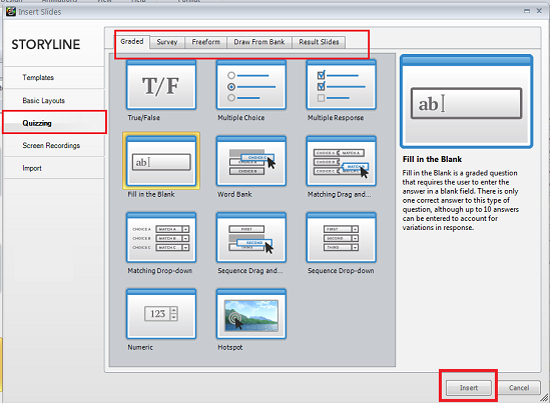Click the Cancel button

(519, 388)
